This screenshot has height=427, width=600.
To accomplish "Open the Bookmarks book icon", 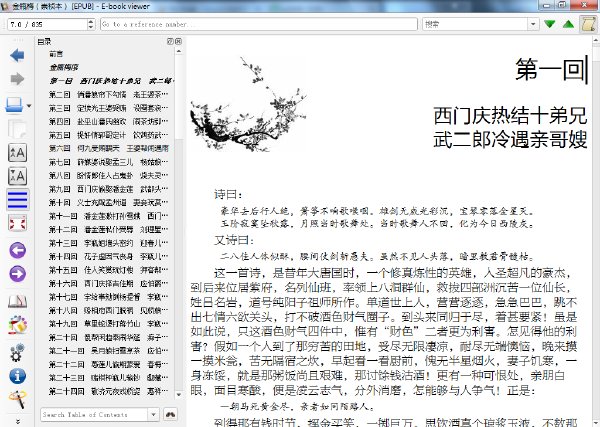I will click(x=17, y=302).
